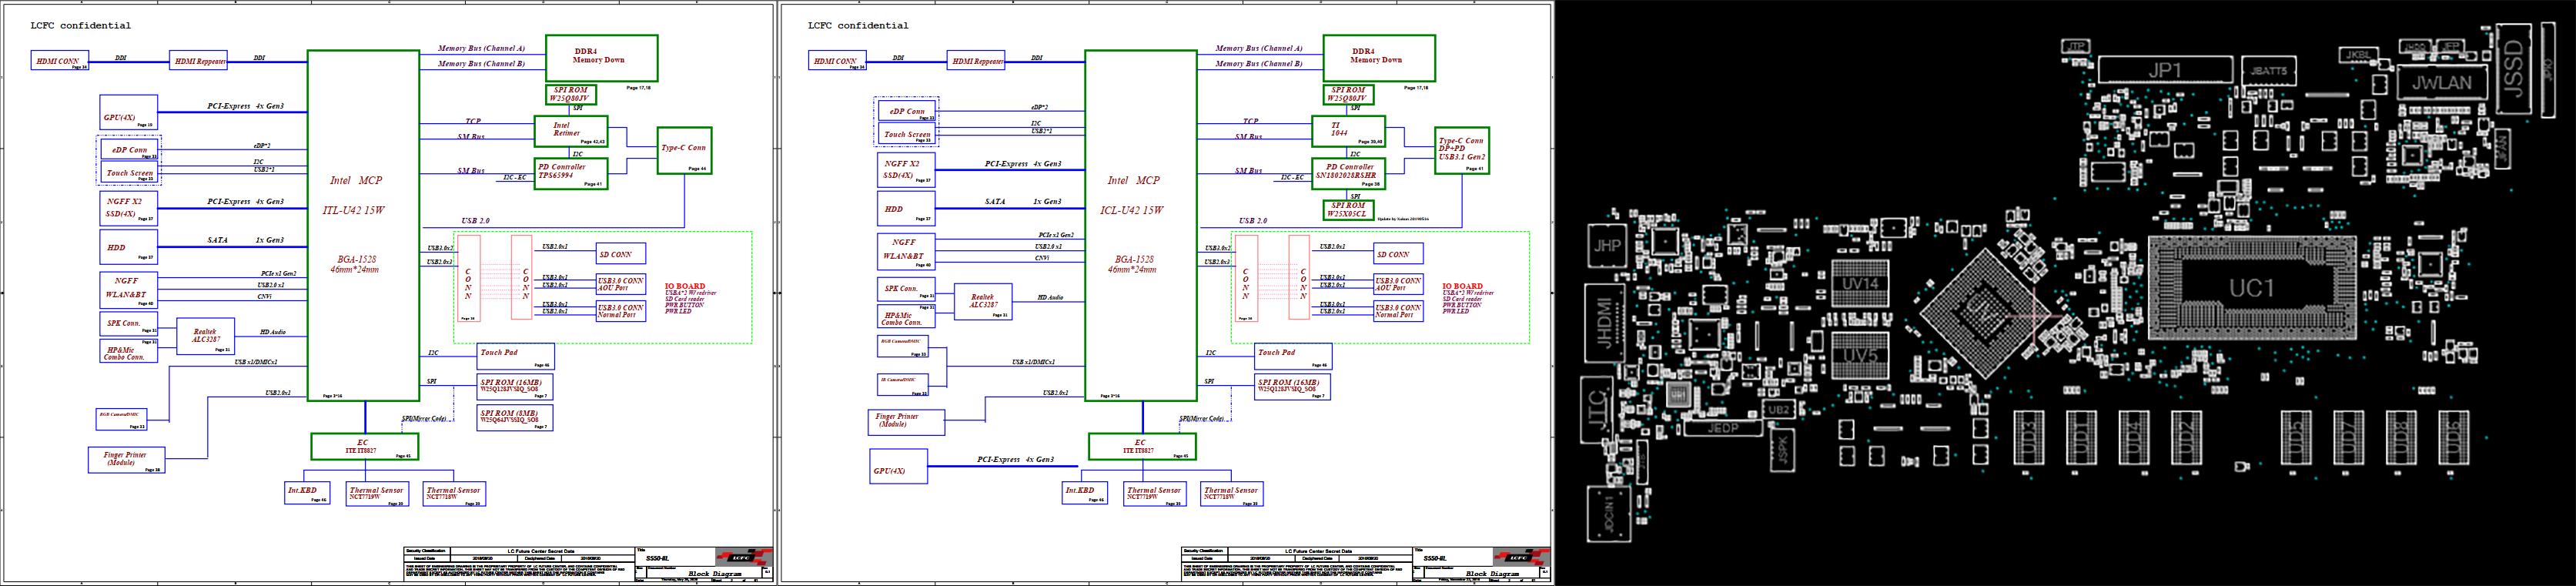Select the JSPK speaker connector
The width and height of the screenshot is (2576, 586).
tap(1783, 451)
